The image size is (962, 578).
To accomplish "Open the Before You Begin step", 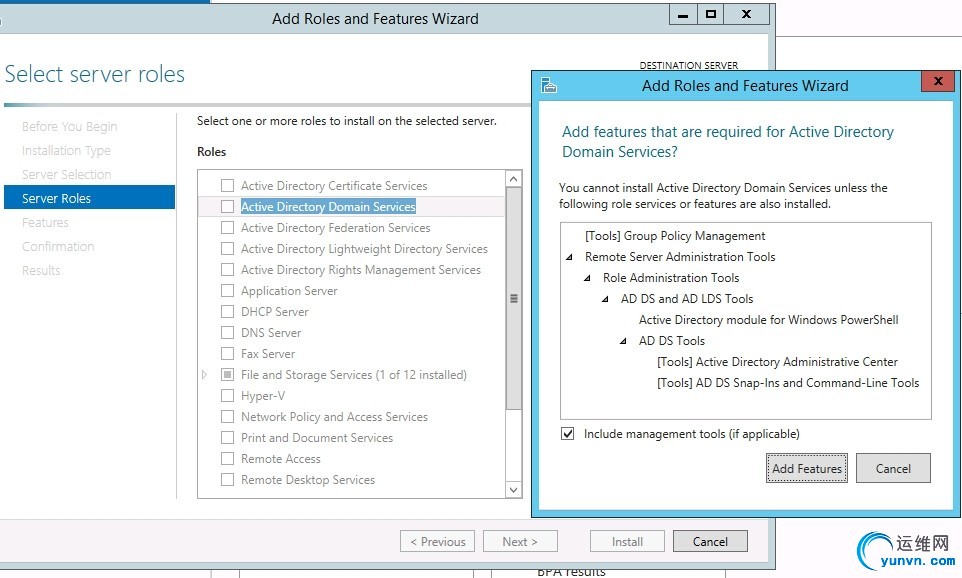I will pos(70,127).
